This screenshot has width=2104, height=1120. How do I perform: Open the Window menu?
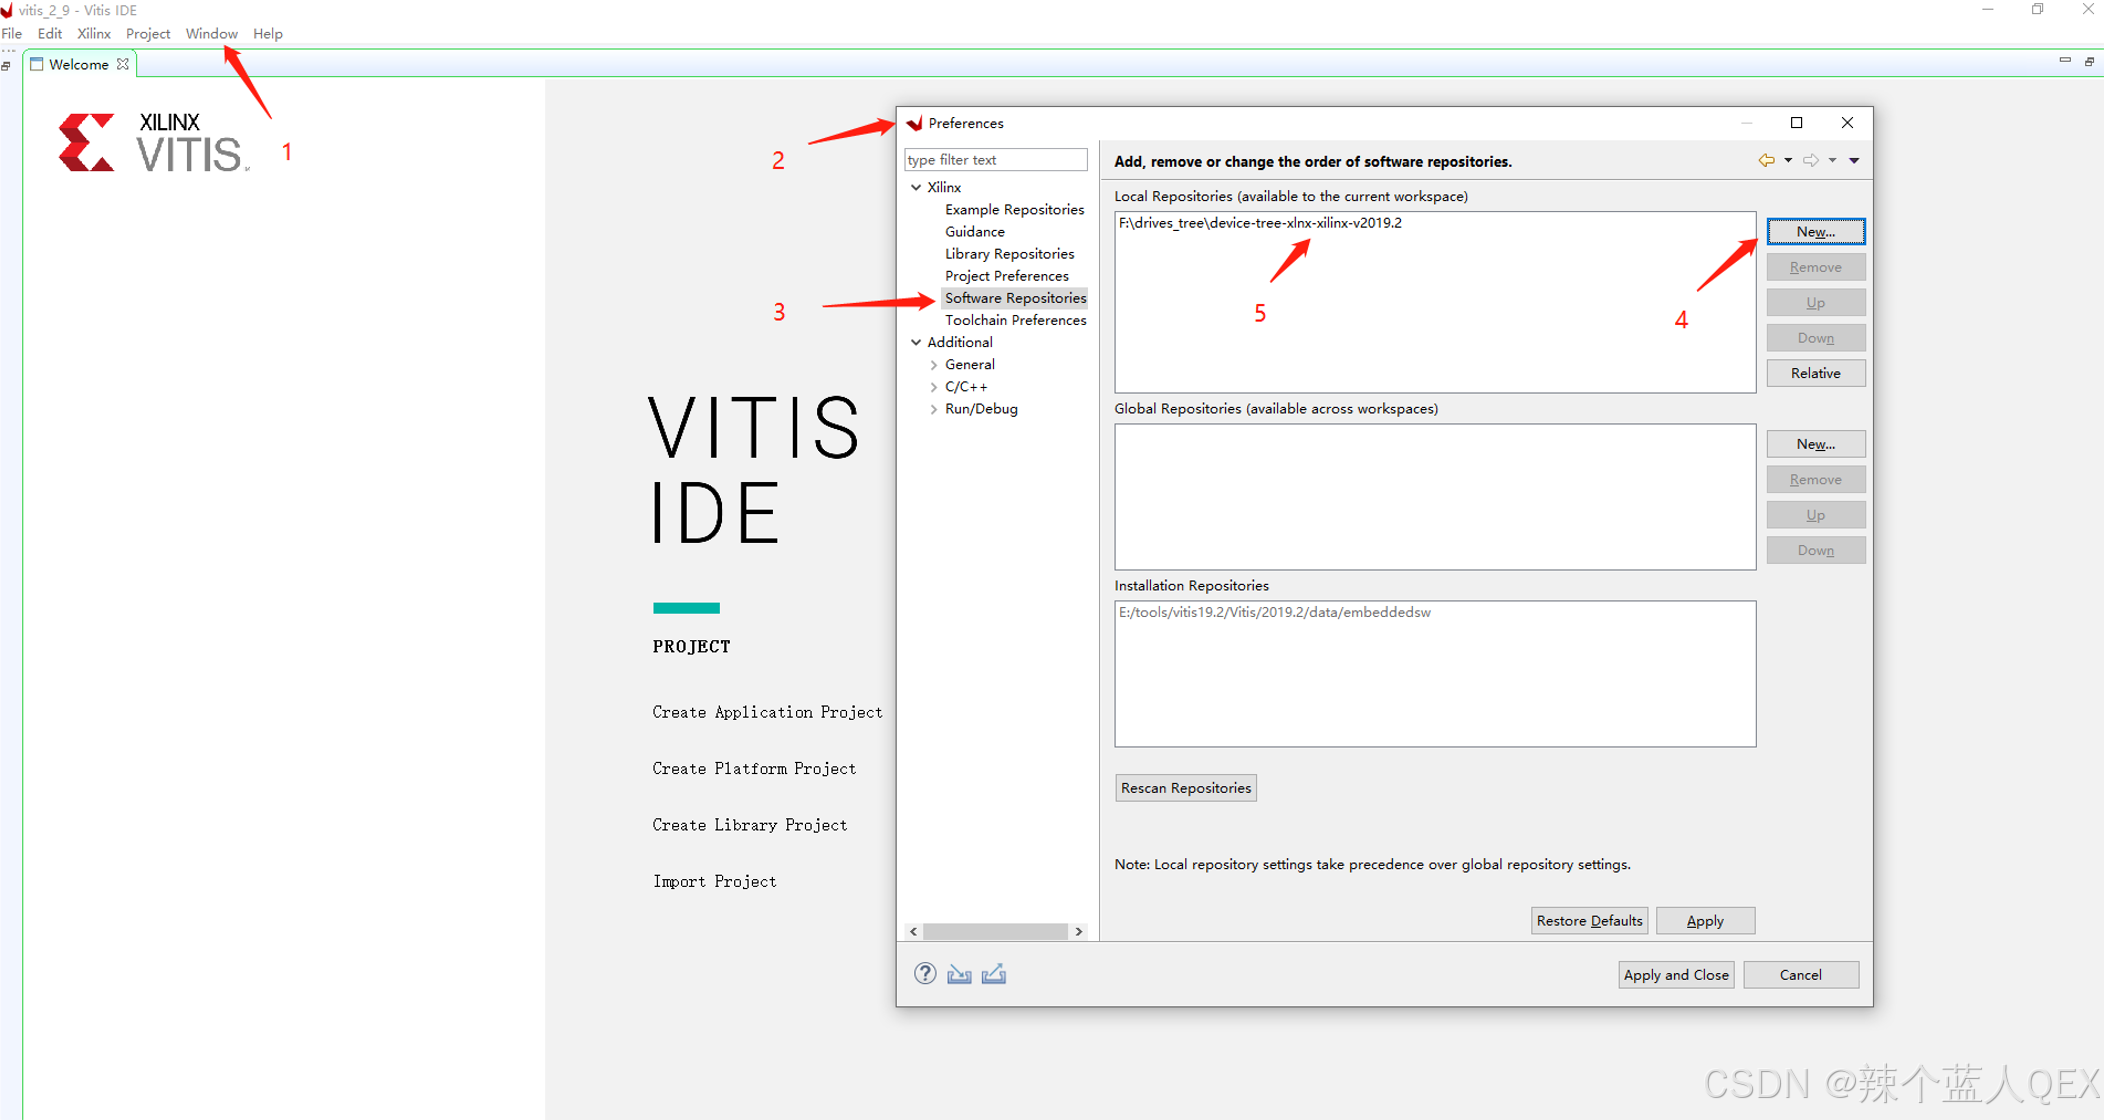pyautogui.click(x=211, y=33)
